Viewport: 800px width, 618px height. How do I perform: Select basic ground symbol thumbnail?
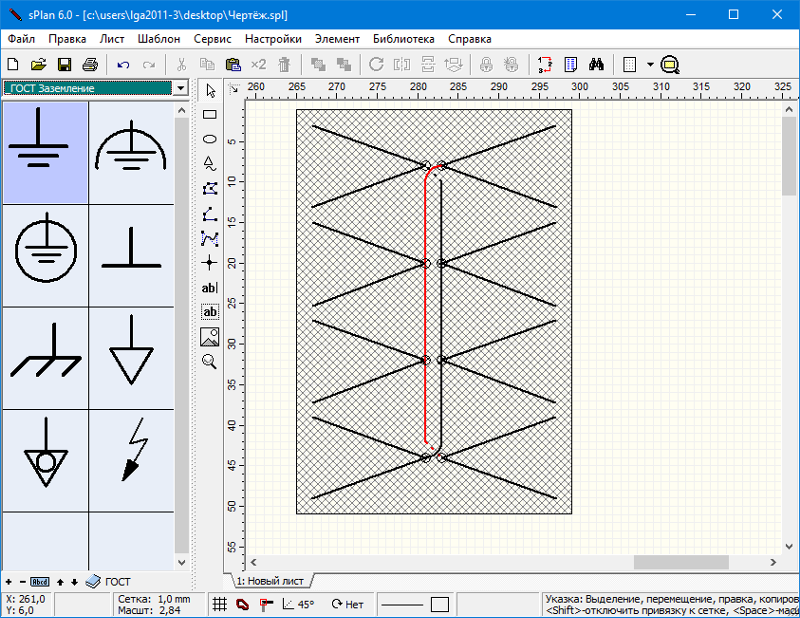click(45, 153)
